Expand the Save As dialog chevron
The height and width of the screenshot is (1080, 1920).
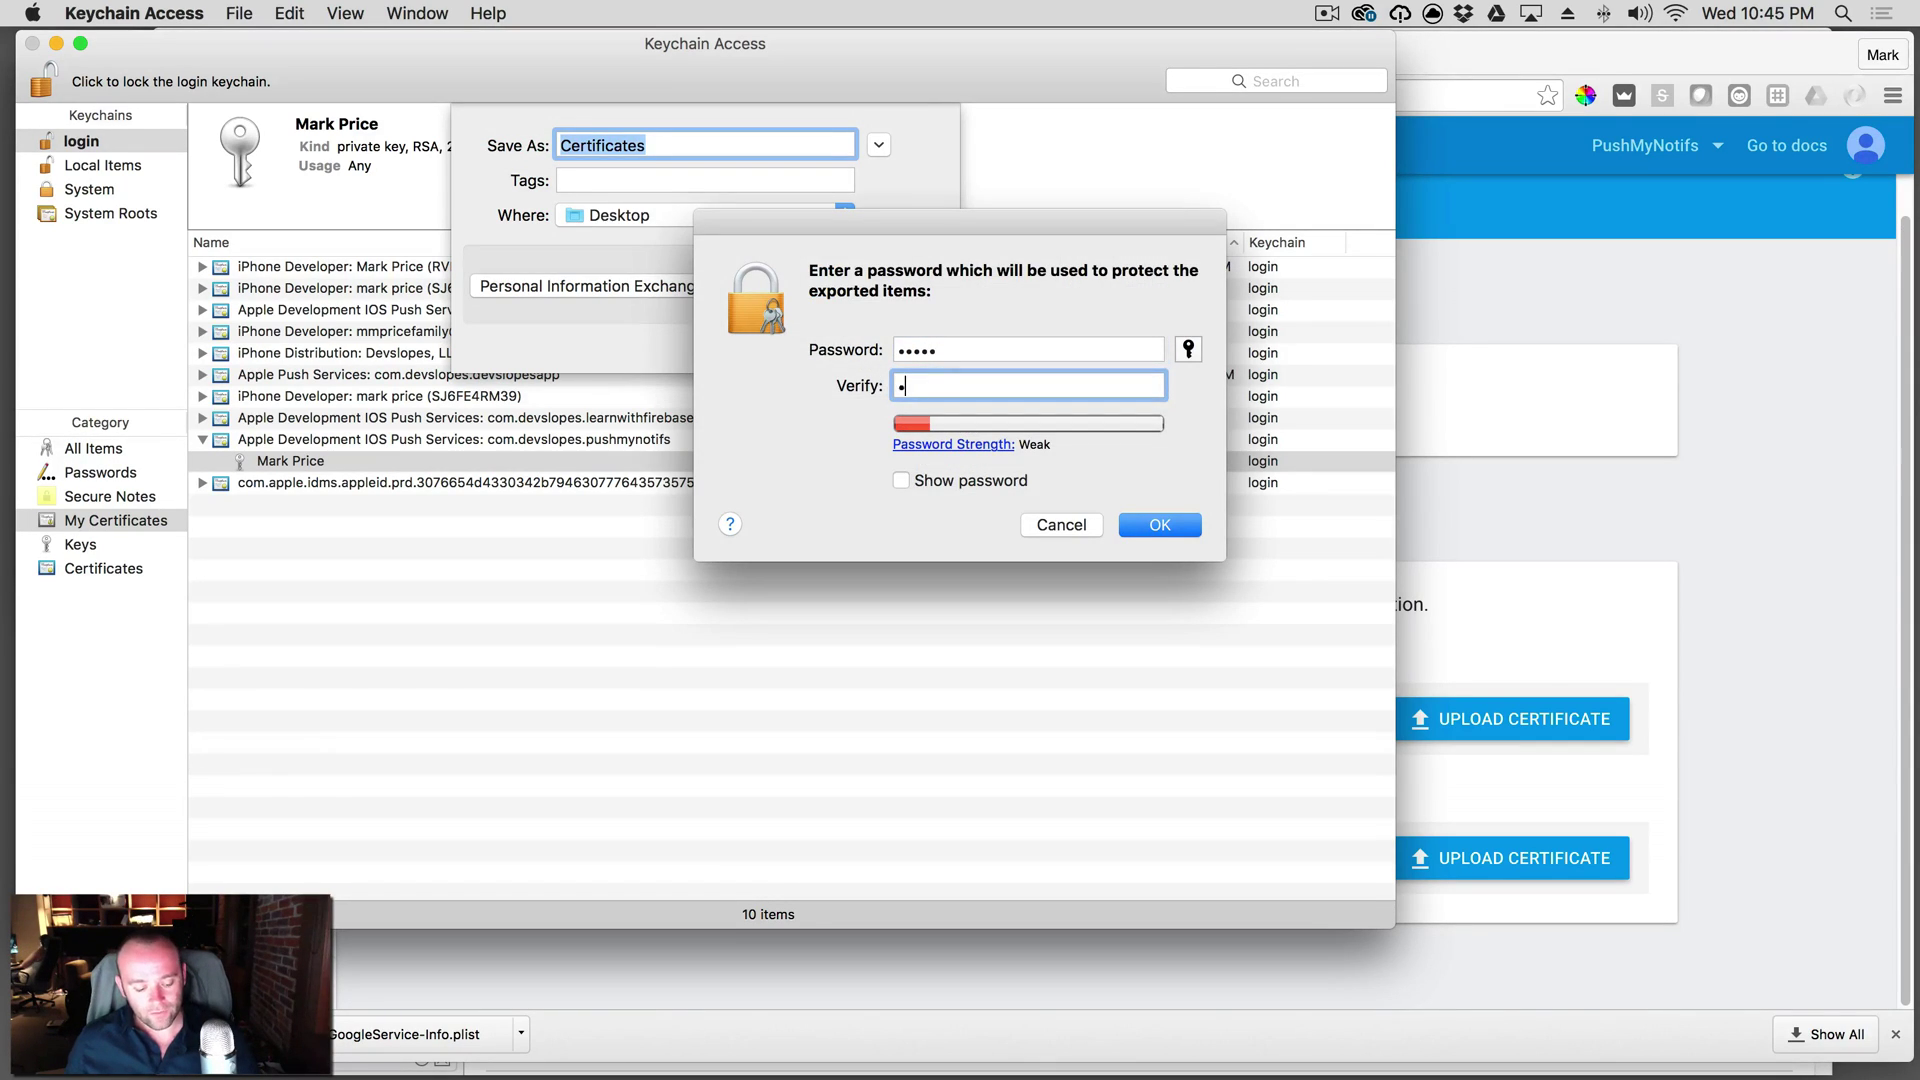click(878, 145)
